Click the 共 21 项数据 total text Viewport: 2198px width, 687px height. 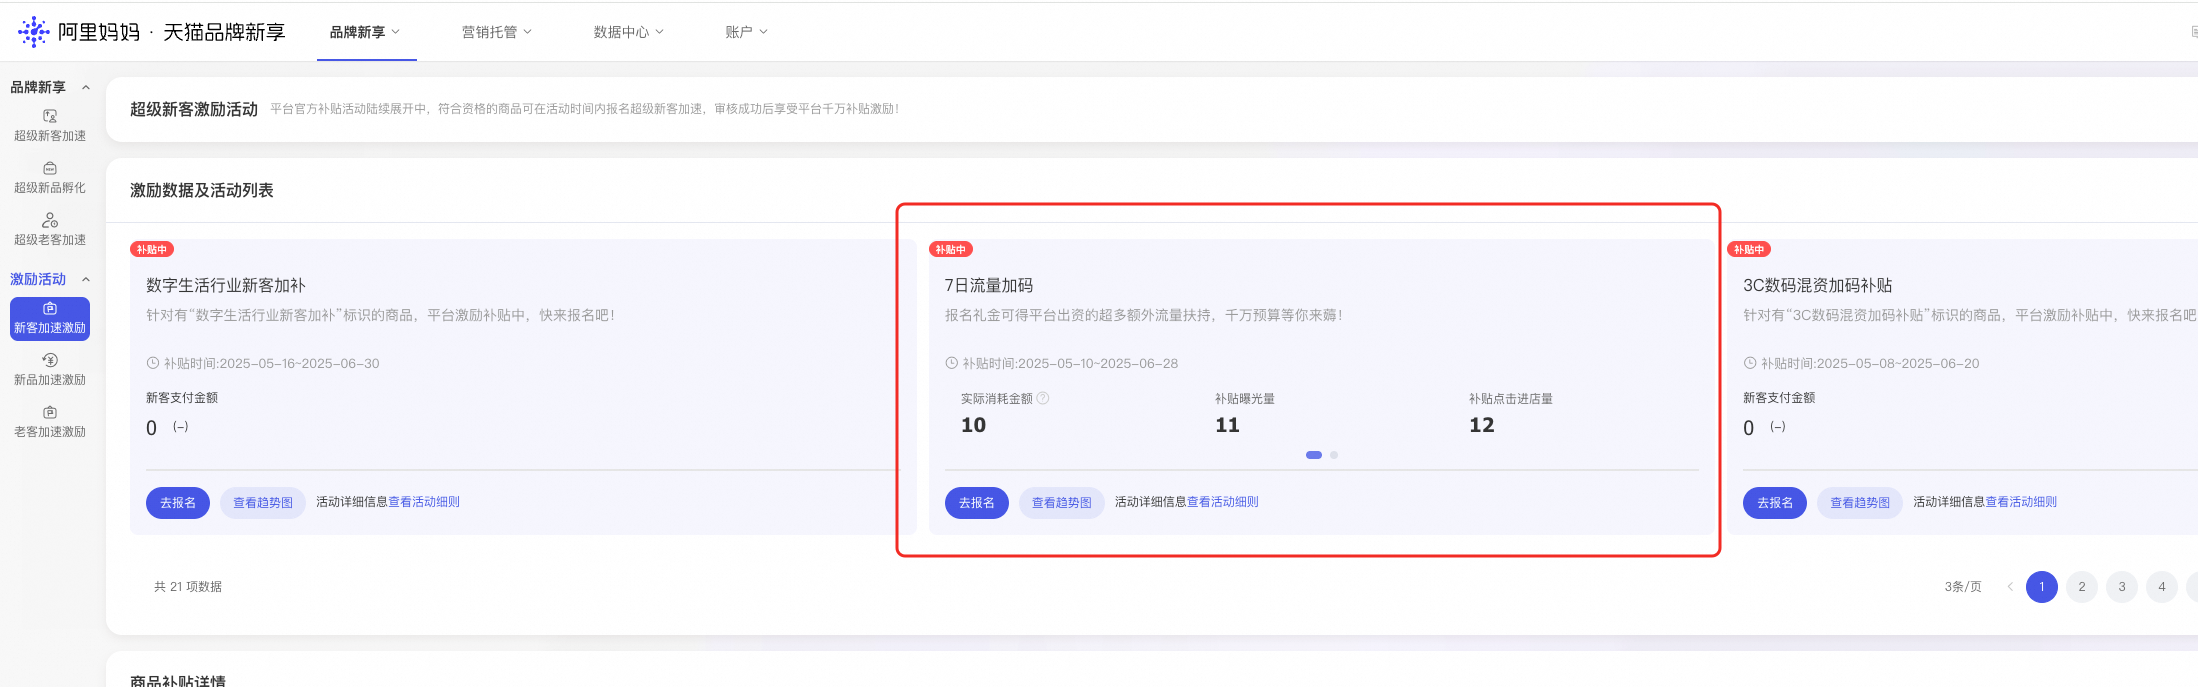point(188,587)
